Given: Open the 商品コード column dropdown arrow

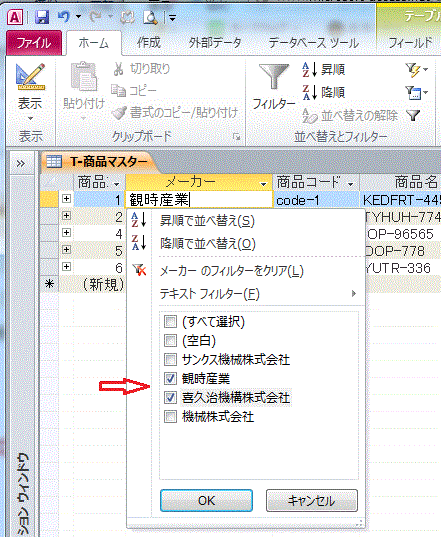Looking at the screenshot, I should coord(350,184).
